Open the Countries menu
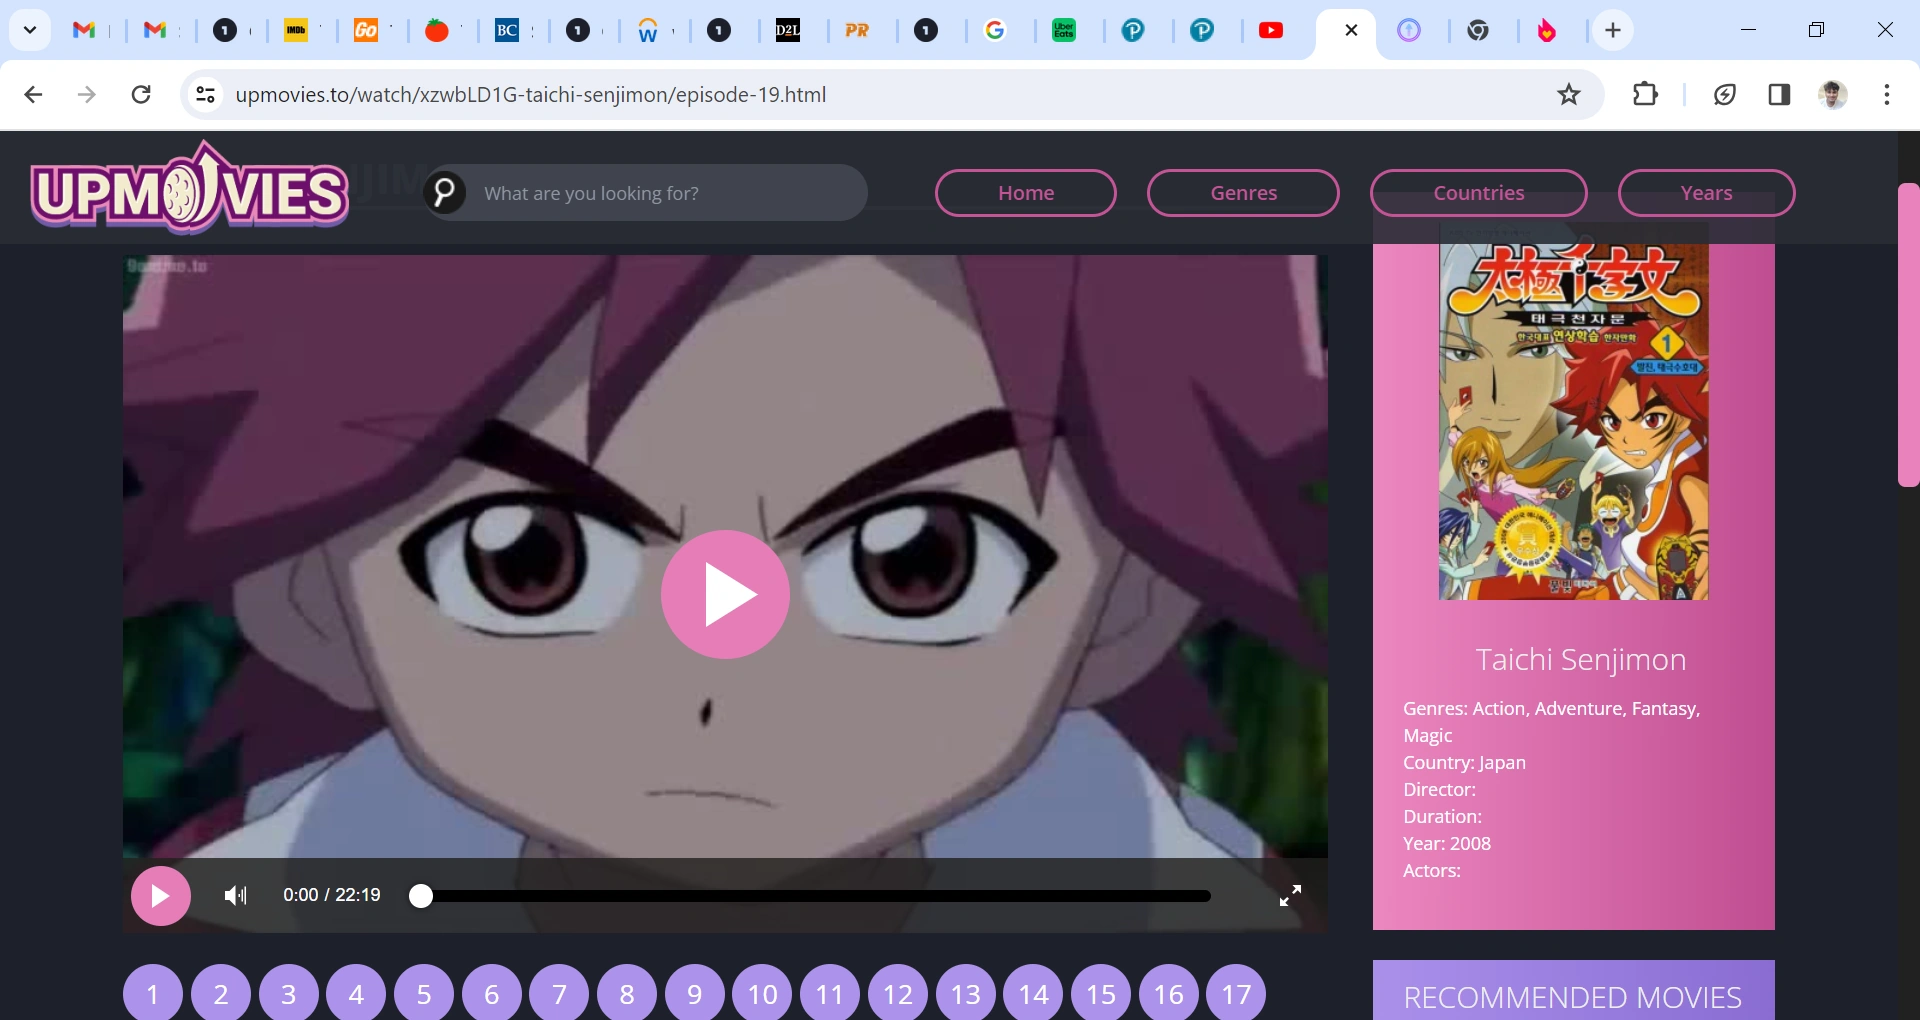The image size is (1920, 1020). [1479, 193]
